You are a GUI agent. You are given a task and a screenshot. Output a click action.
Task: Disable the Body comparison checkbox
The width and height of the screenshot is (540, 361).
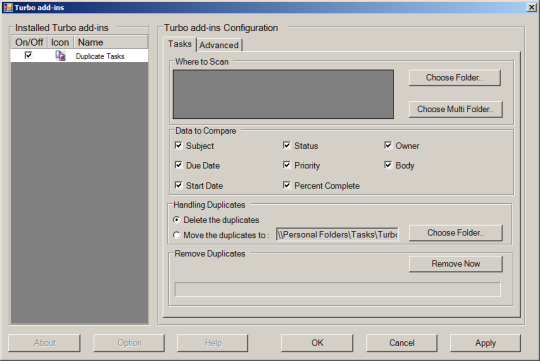[x=388, y=165]
